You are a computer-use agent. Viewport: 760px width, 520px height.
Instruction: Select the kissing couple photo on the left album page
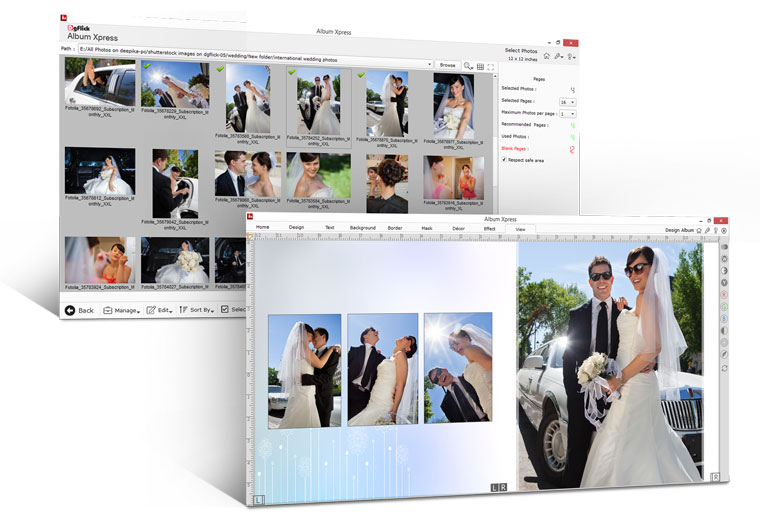click(304, 371)
